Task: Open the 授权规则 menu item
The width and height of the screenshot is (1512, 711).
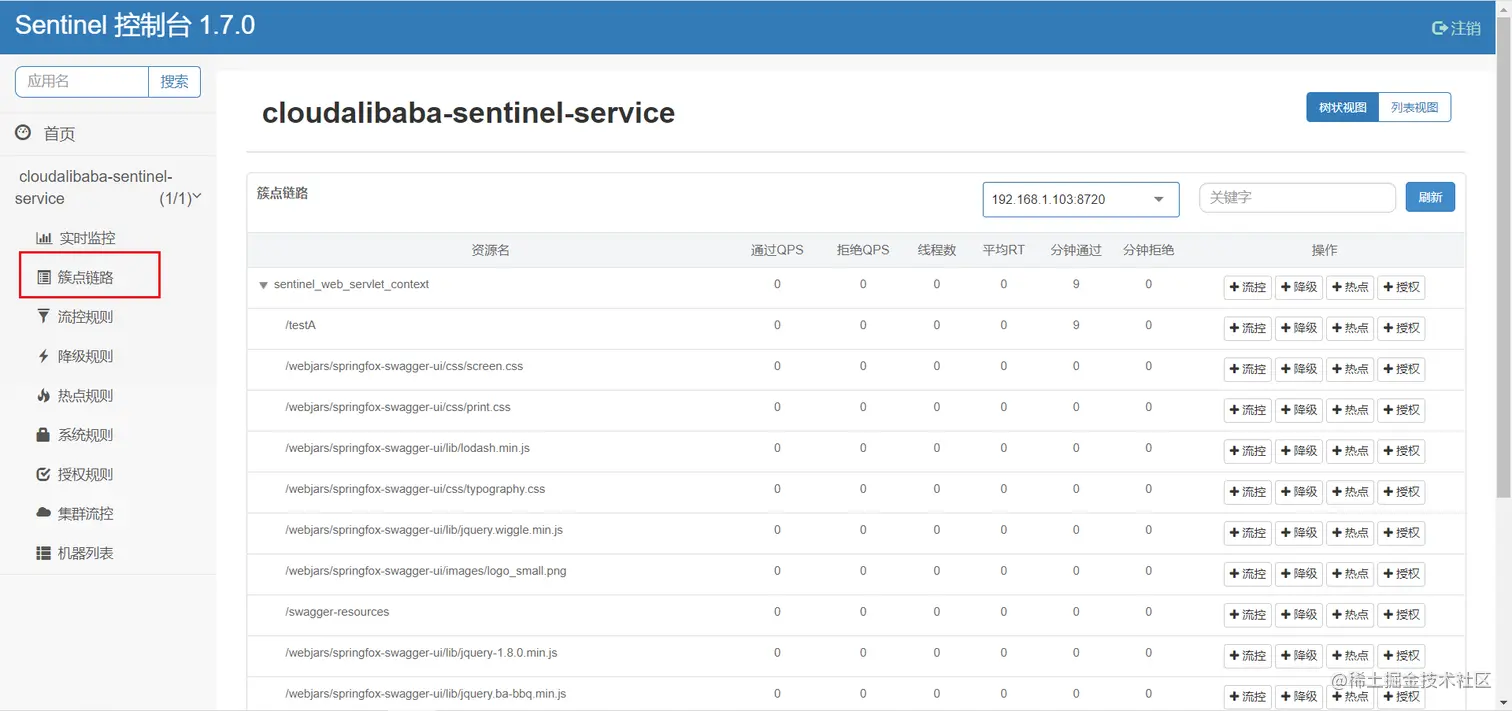Action: [85, 474]
